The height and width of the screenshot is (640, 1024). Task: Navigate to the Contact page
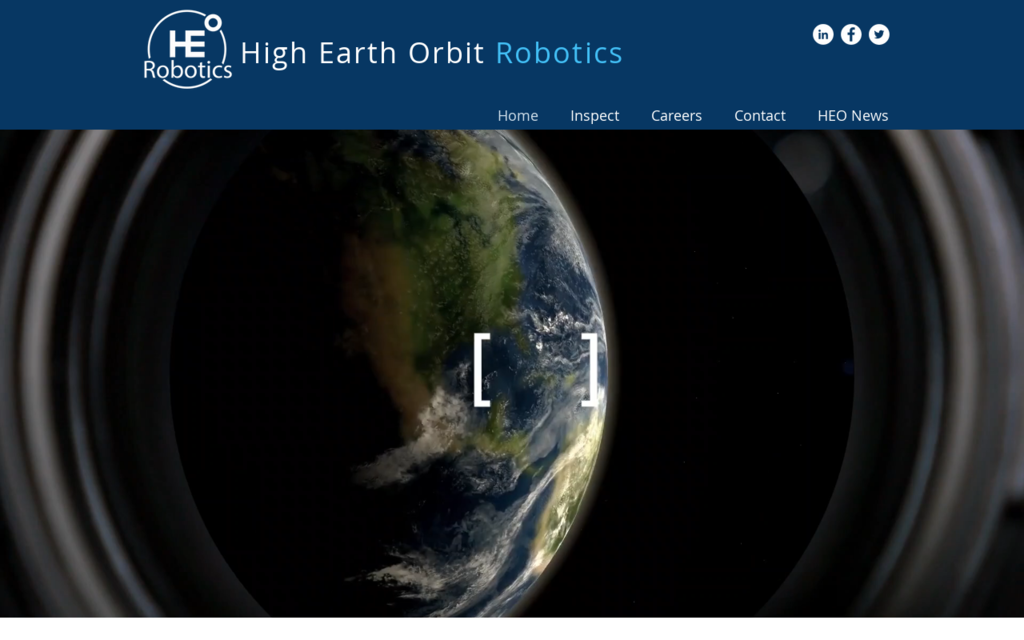coord(760,116)
